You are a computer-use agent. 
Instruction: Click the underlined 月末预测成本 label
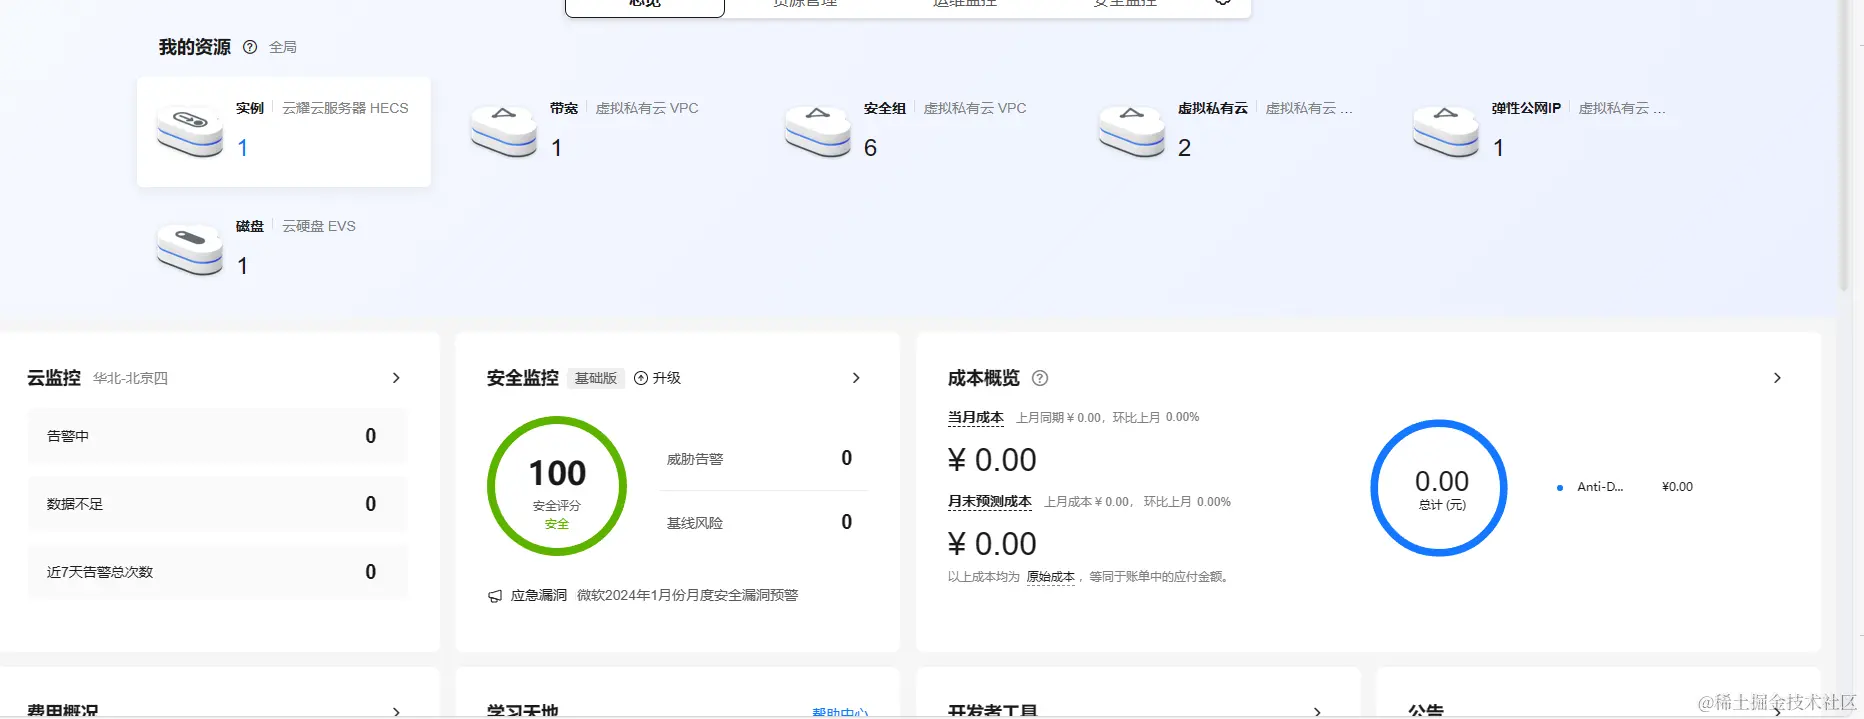pos(990,502)
